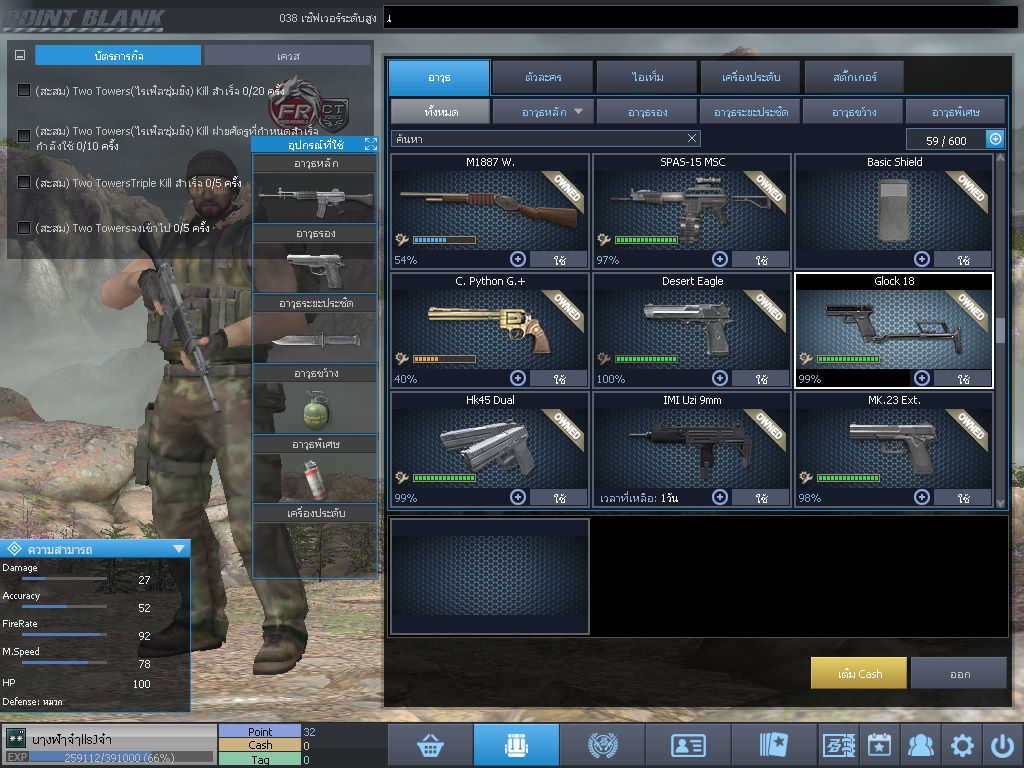
Task: Switch to the สติ๊กเกอร์ tab
Action: click(854, 77)
